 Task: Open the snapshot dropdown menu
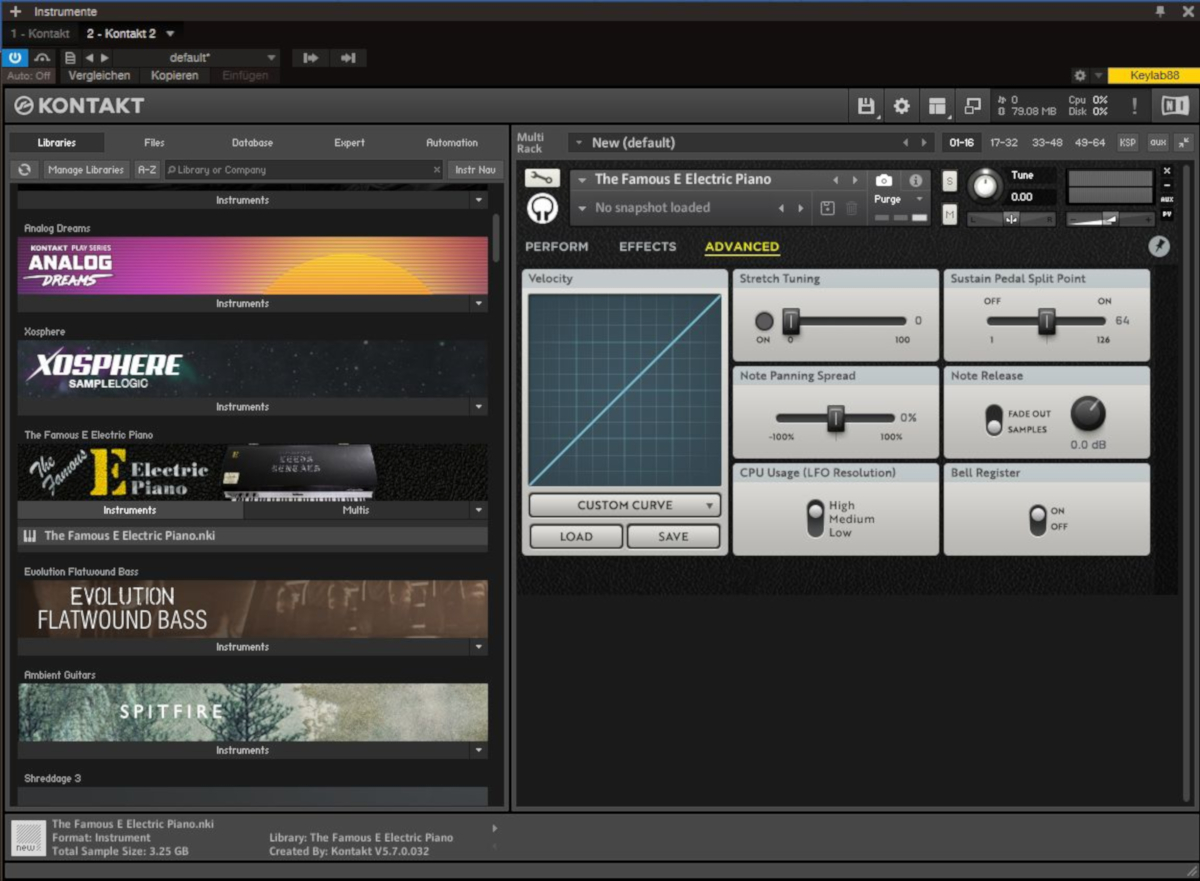582,208
